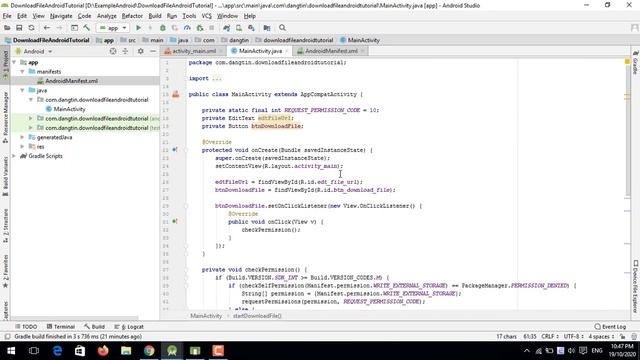Open the Profile app gauge icon

[x=187, y=28]
